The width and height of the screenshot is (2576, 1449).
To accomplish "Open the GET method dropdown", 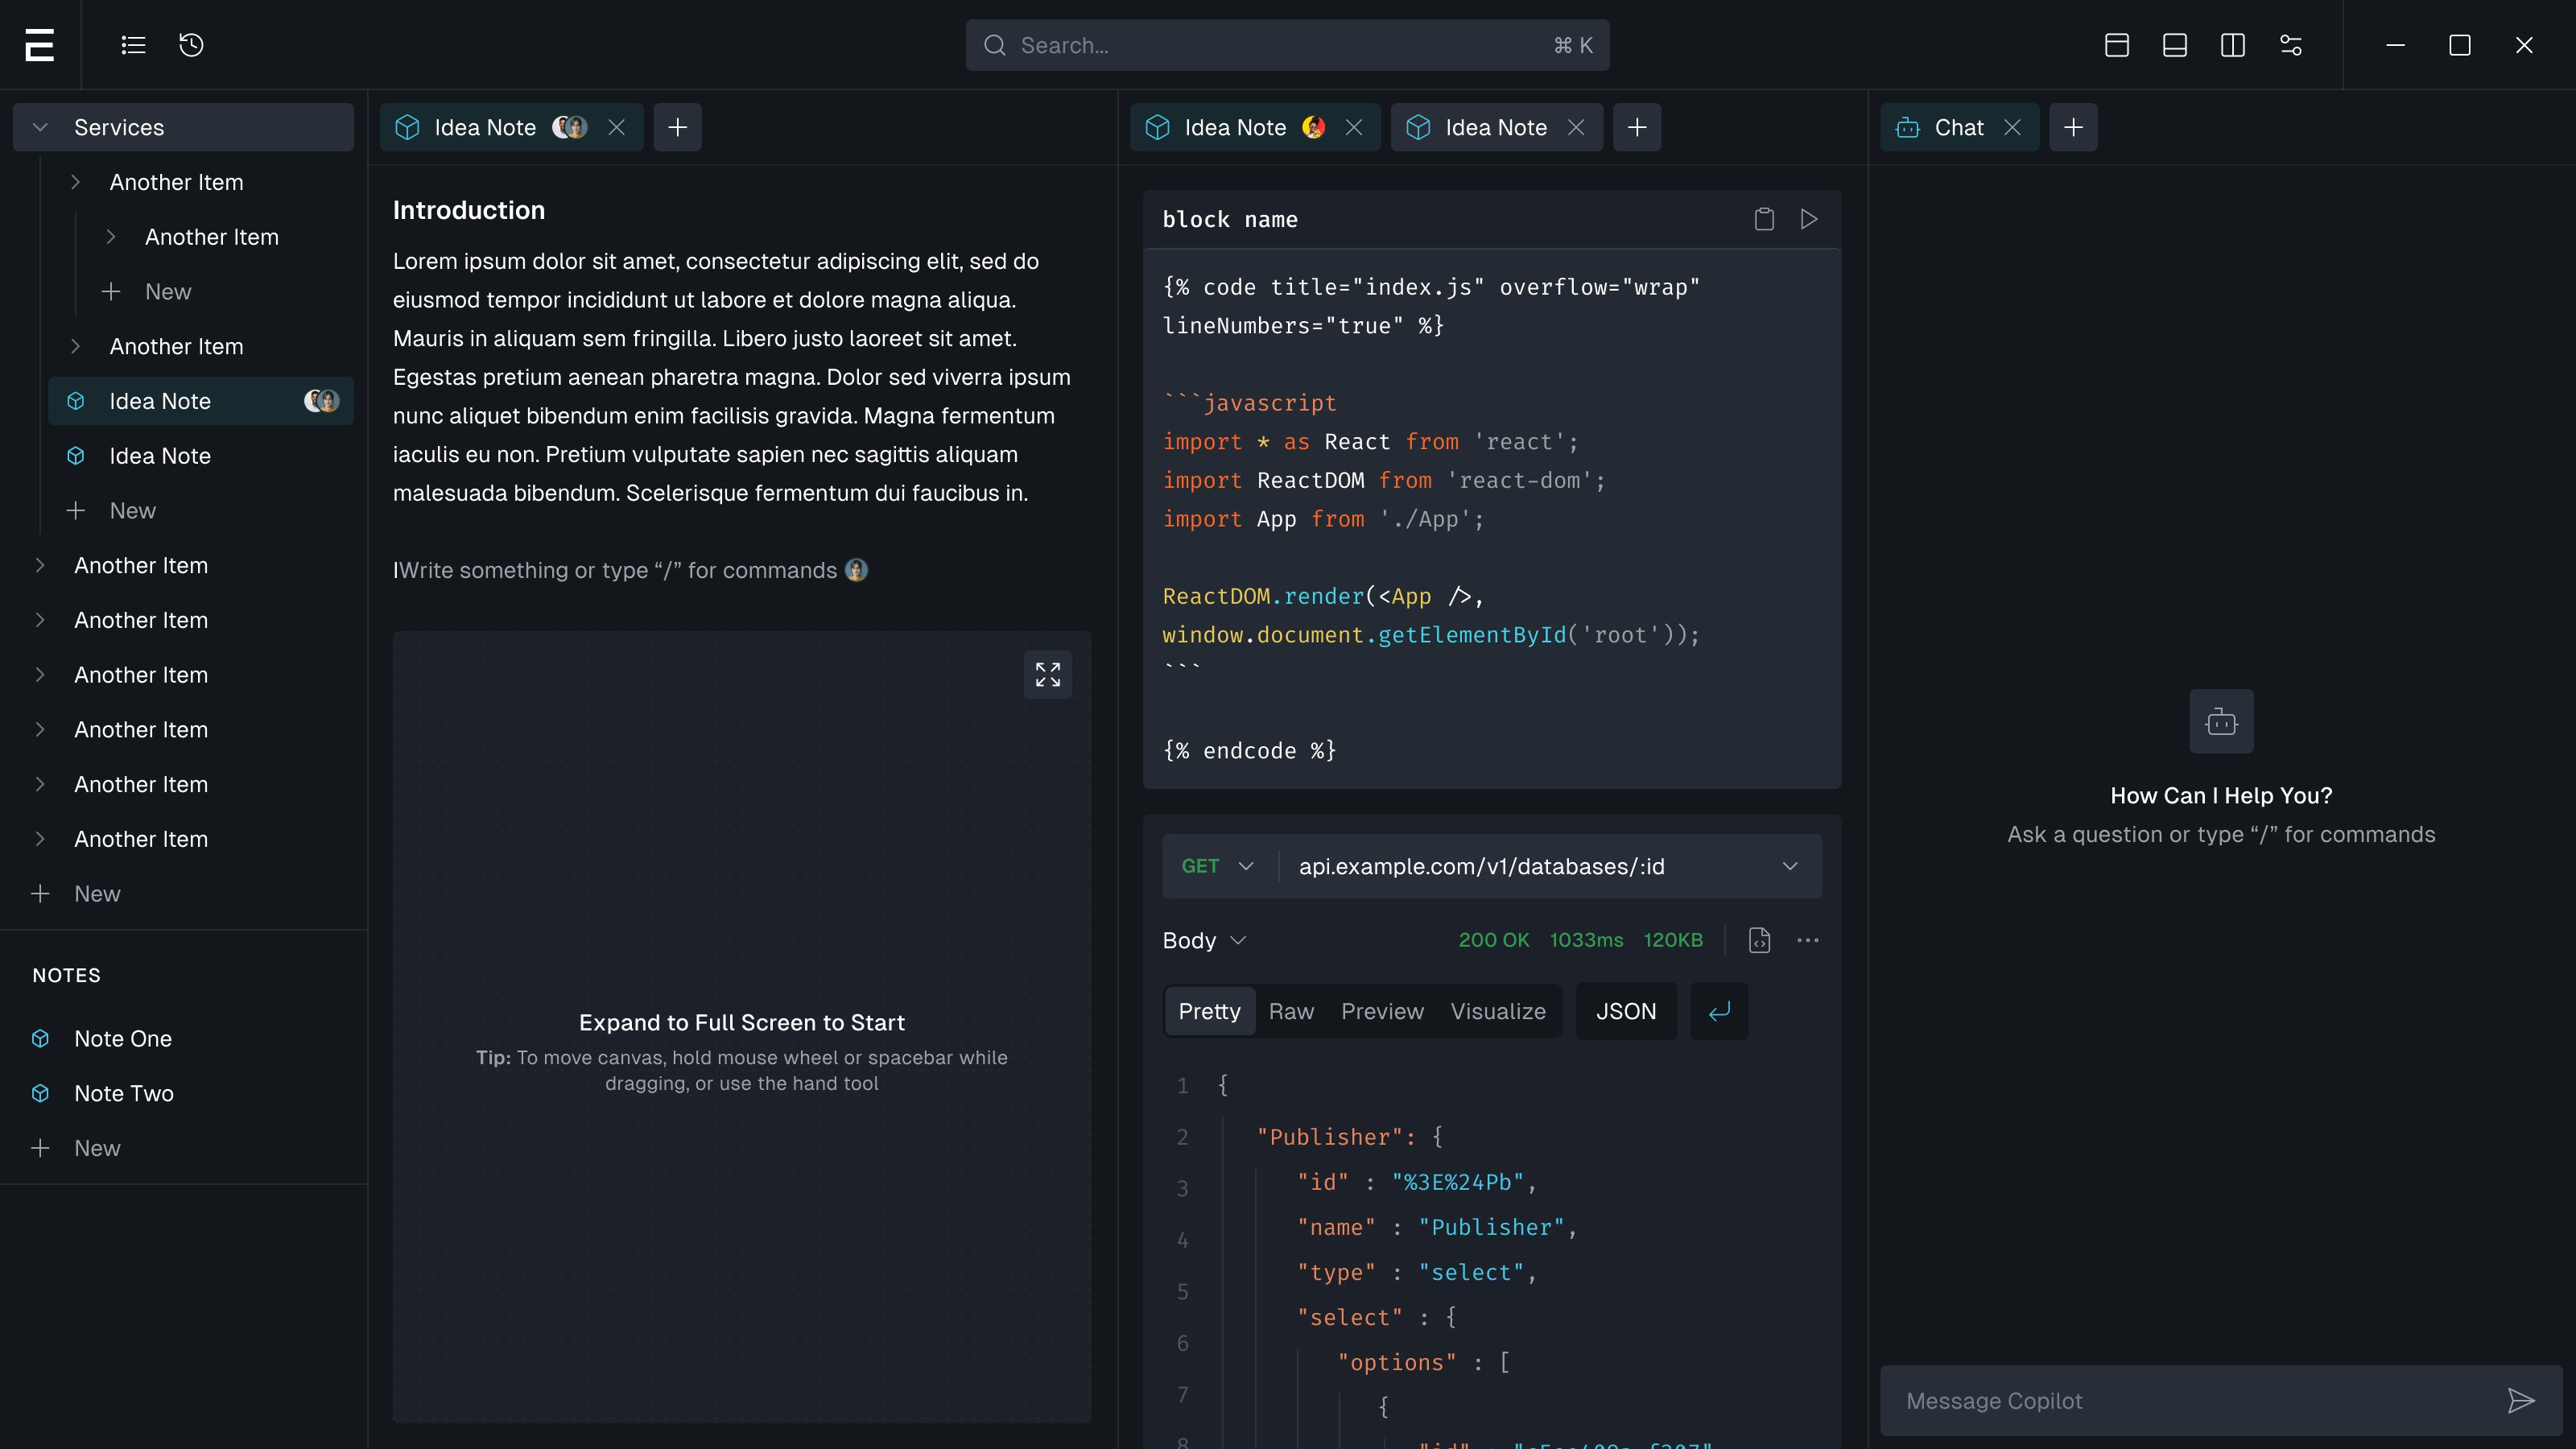I will coord(1217,866).
